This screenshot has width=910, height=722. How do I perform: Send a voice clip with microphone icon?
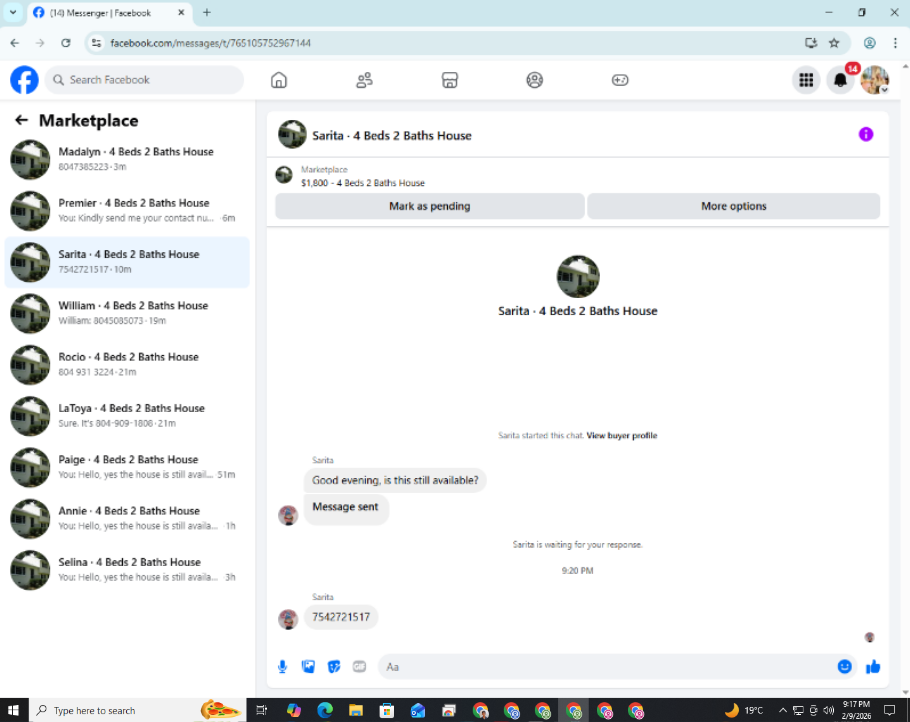tap(282, 667)
